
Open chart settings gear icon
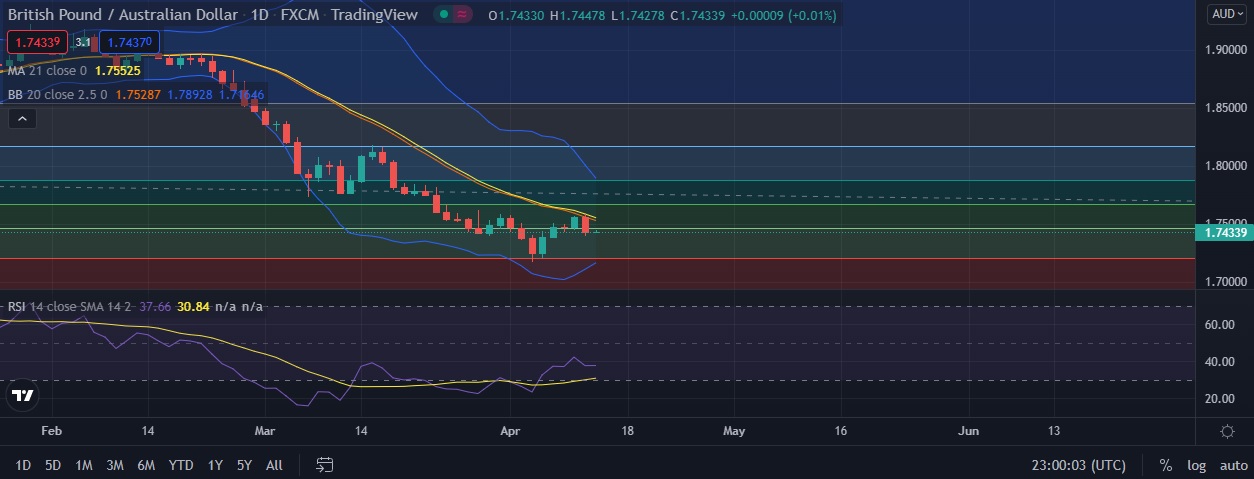coord(1227,431)
